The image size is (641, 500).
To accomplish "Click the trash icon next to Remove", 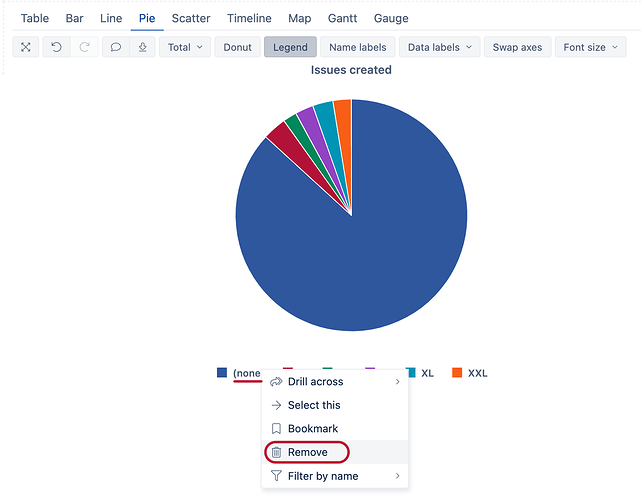I will click(x=276, y=452).
